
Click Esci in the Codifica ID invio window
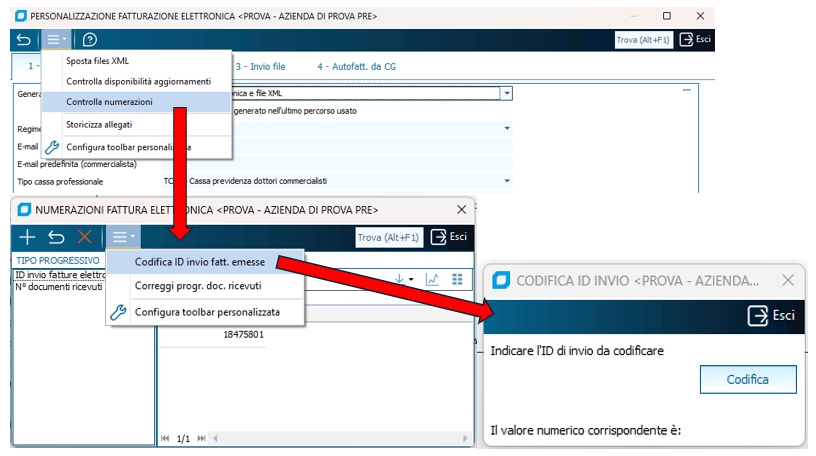[x=771, y=315]
